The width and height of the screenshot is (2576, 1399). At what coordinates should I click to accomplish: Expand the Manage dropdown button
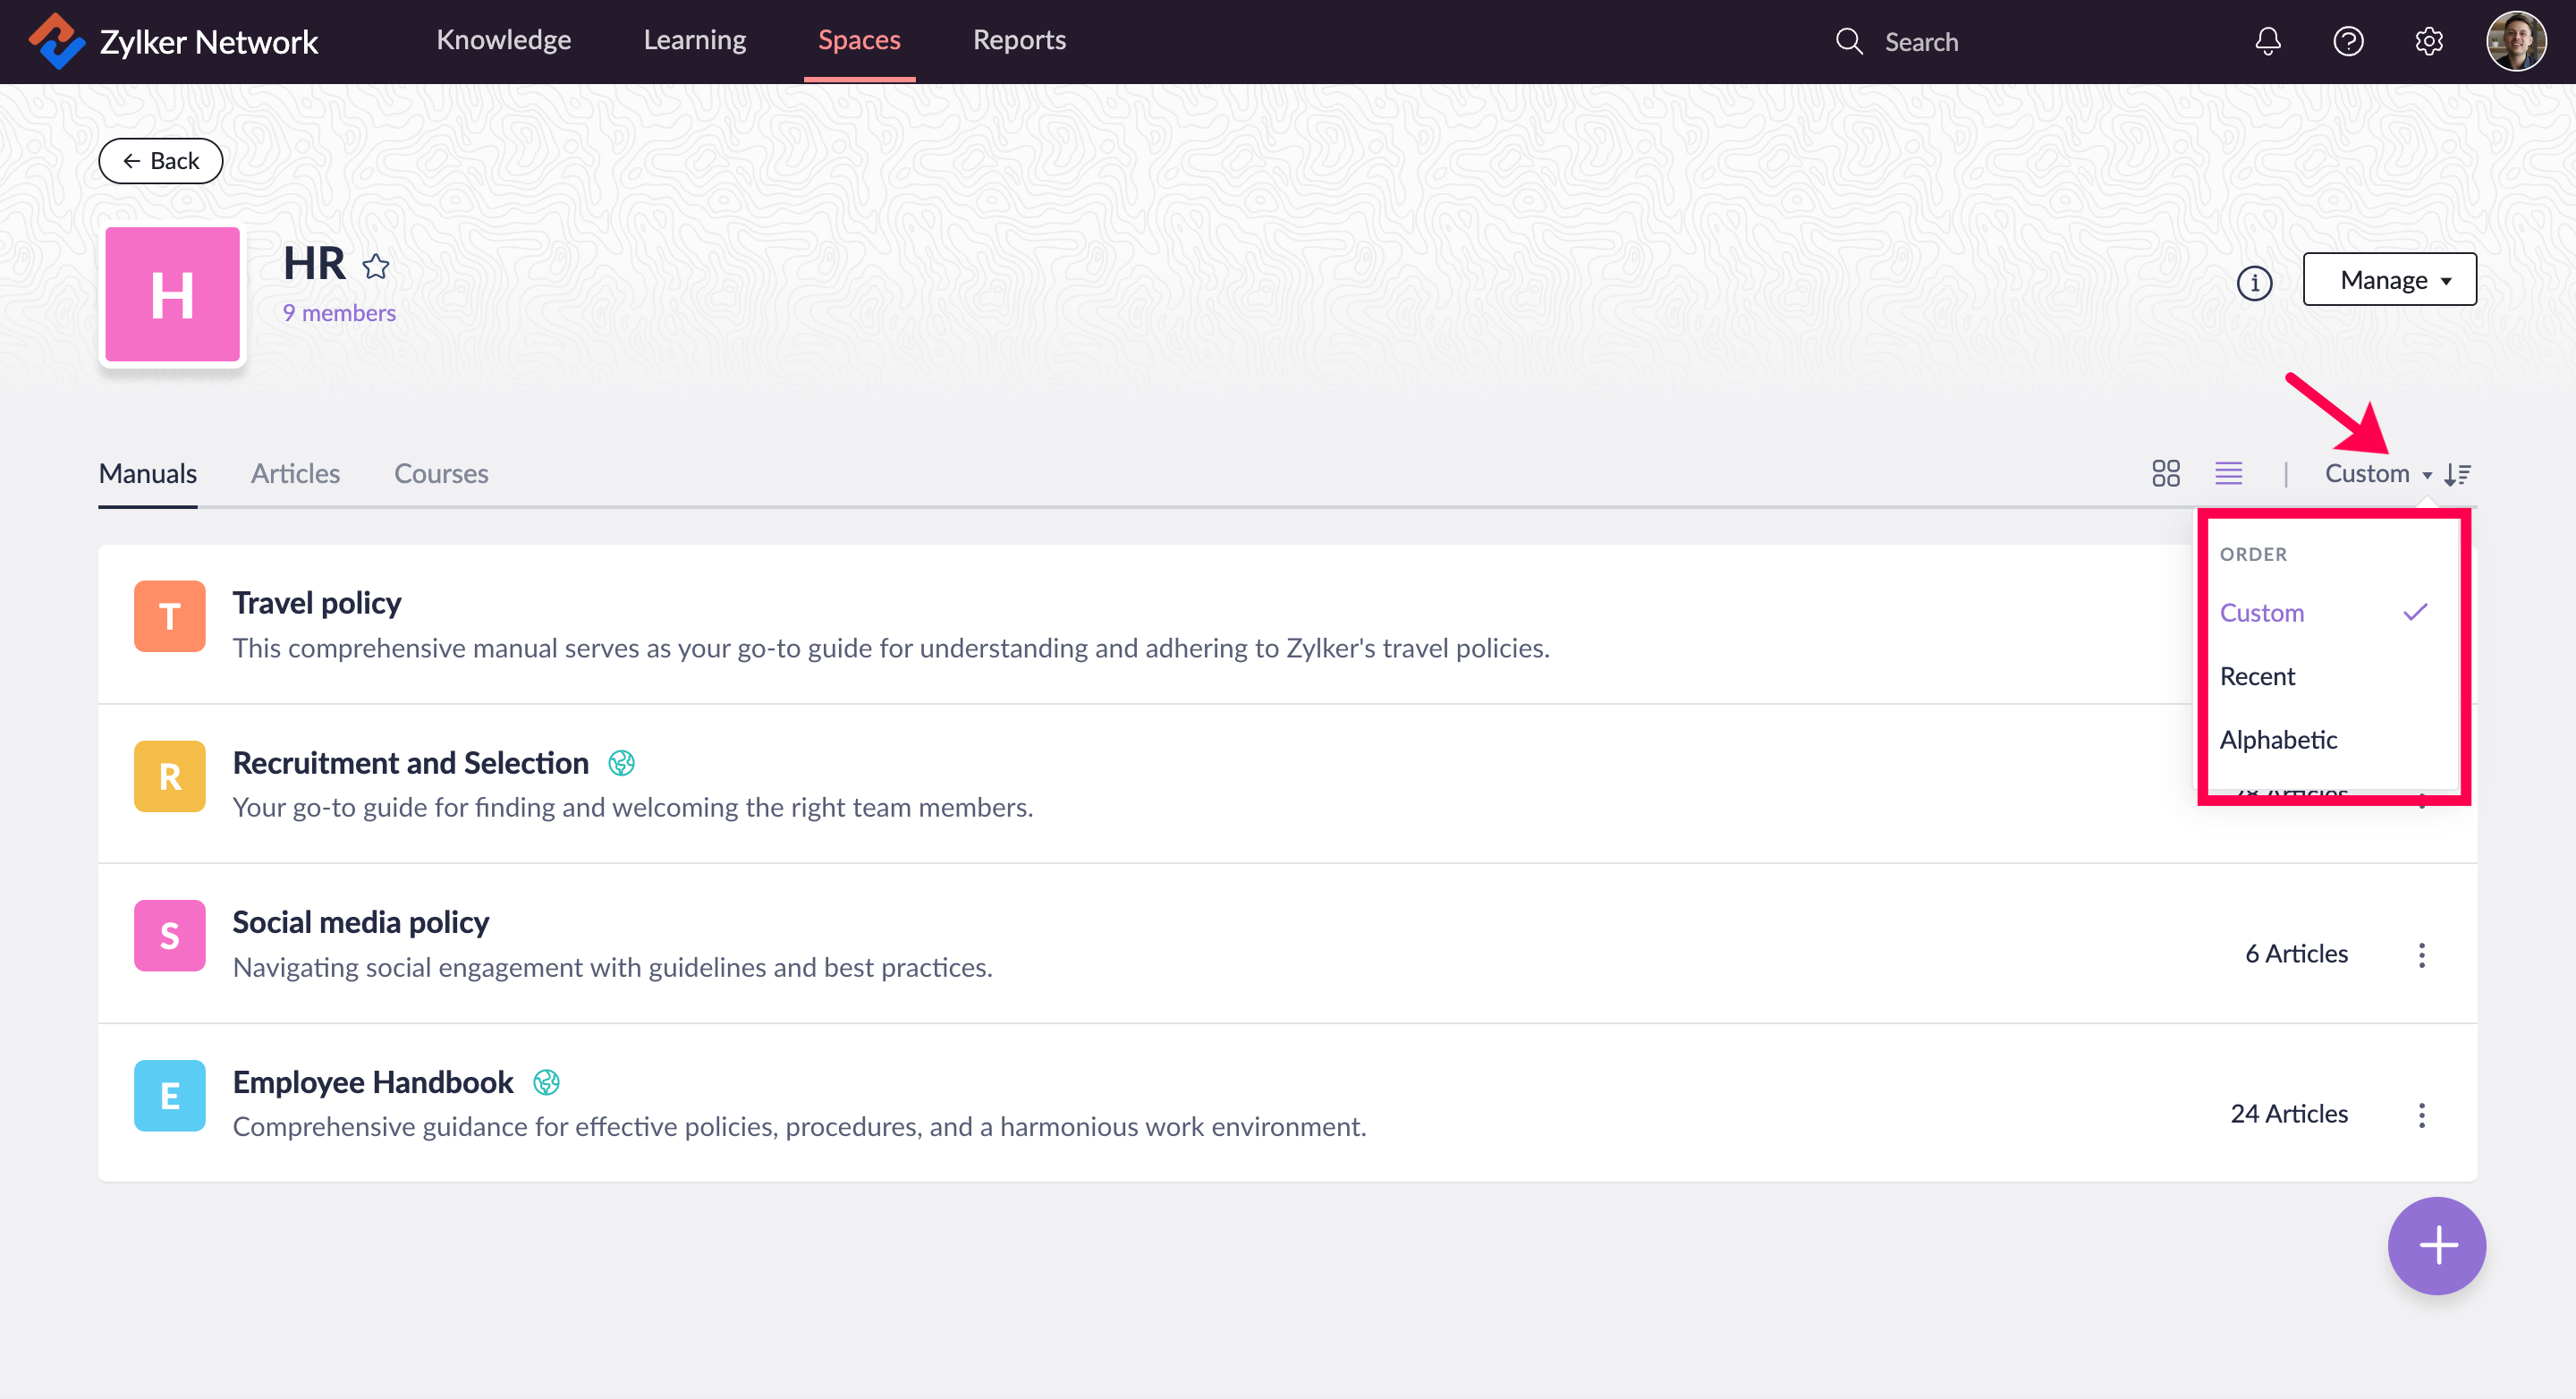pyautogui.click(x=2389, y=280)
